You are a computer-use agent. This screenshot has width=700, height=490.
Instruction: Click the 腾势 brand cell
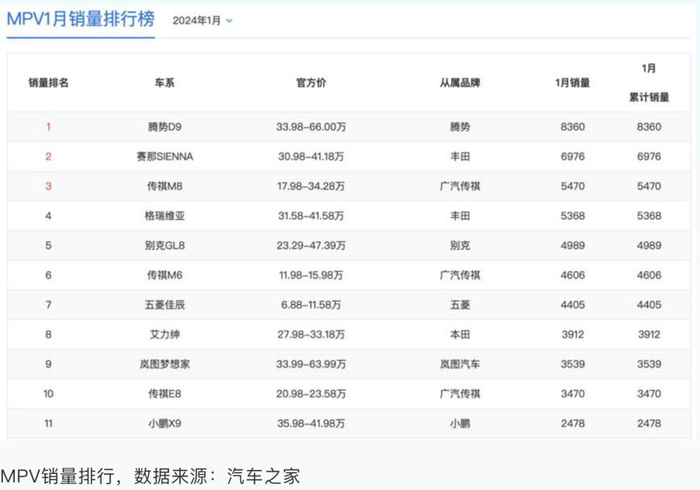click(x=460, y=127)
